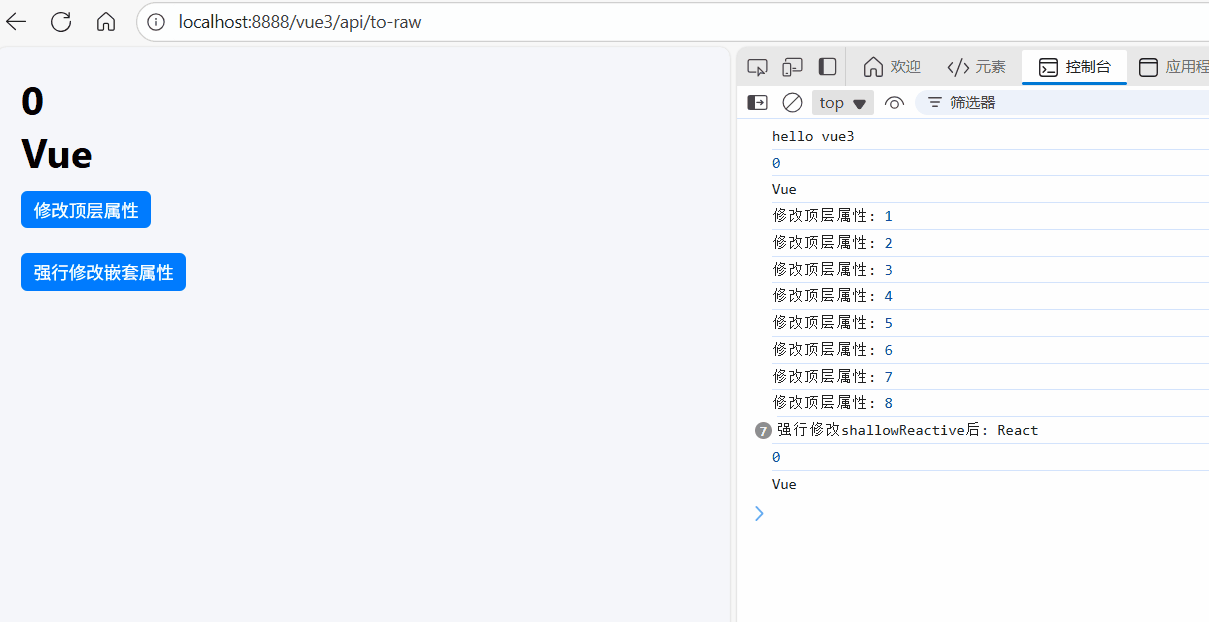The image size is (1209, 622).
Task: Open the top context selector dropdown
Action: click(x=842, y=102)
